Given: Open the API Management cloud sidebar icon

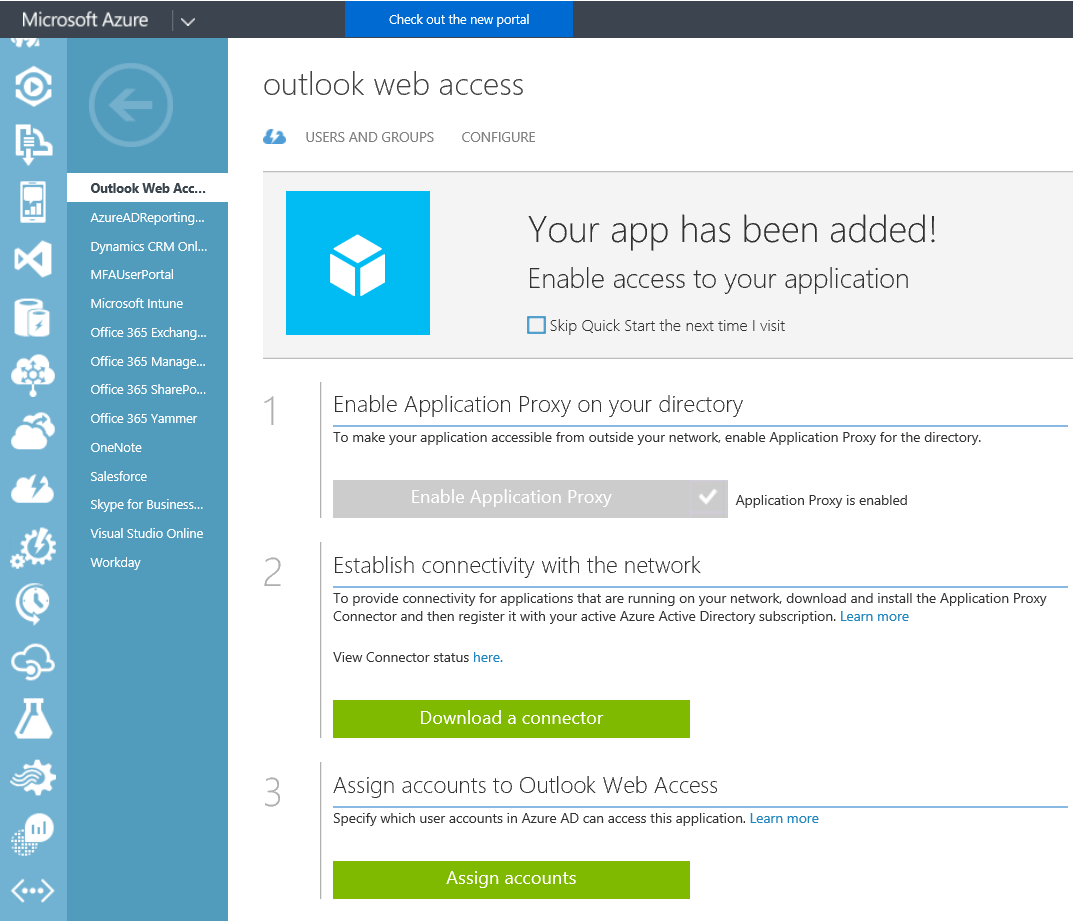Looking at the screenshot, I should [x=33, y=661].
